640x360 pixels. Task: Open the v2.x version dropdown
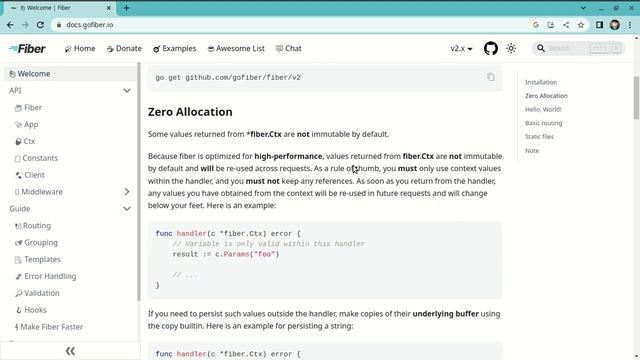pos(461,49)
